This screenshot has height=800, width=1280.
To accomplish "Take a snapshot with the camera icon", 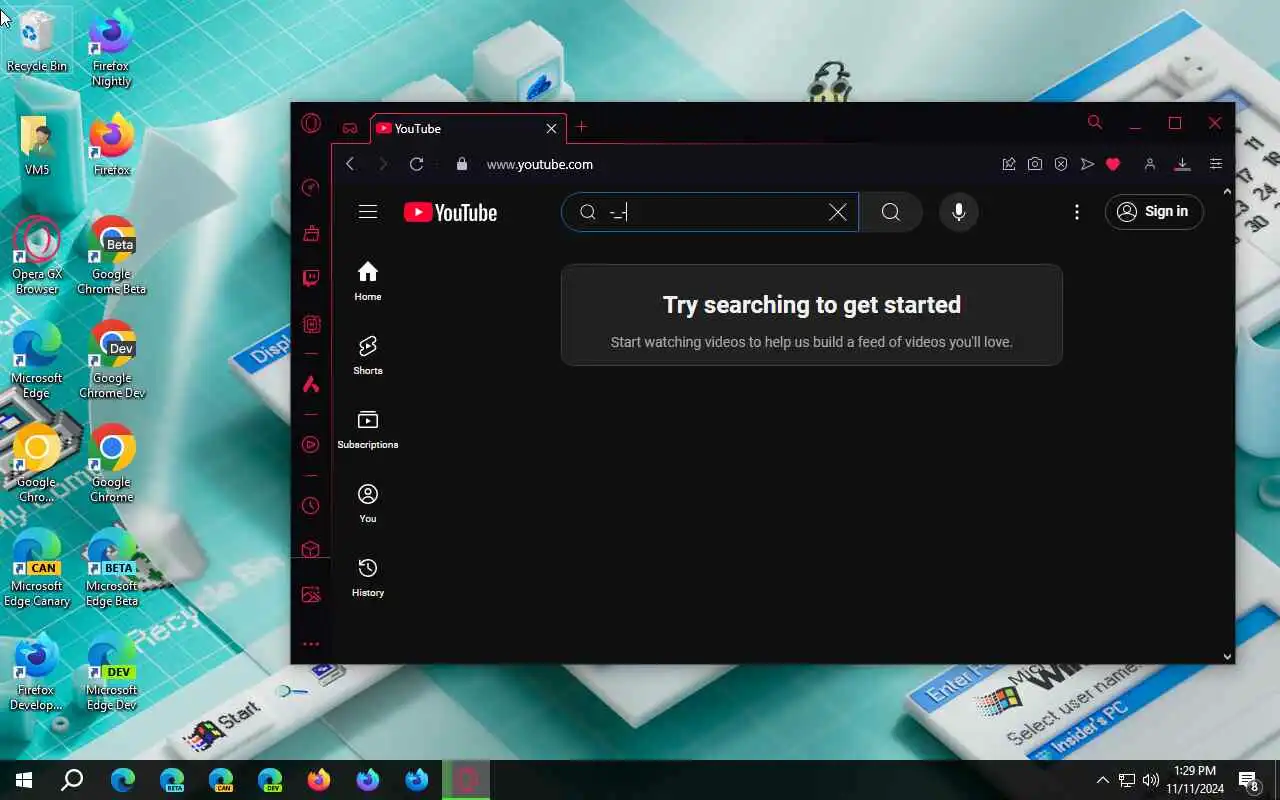I will (x=1035, y=164).
